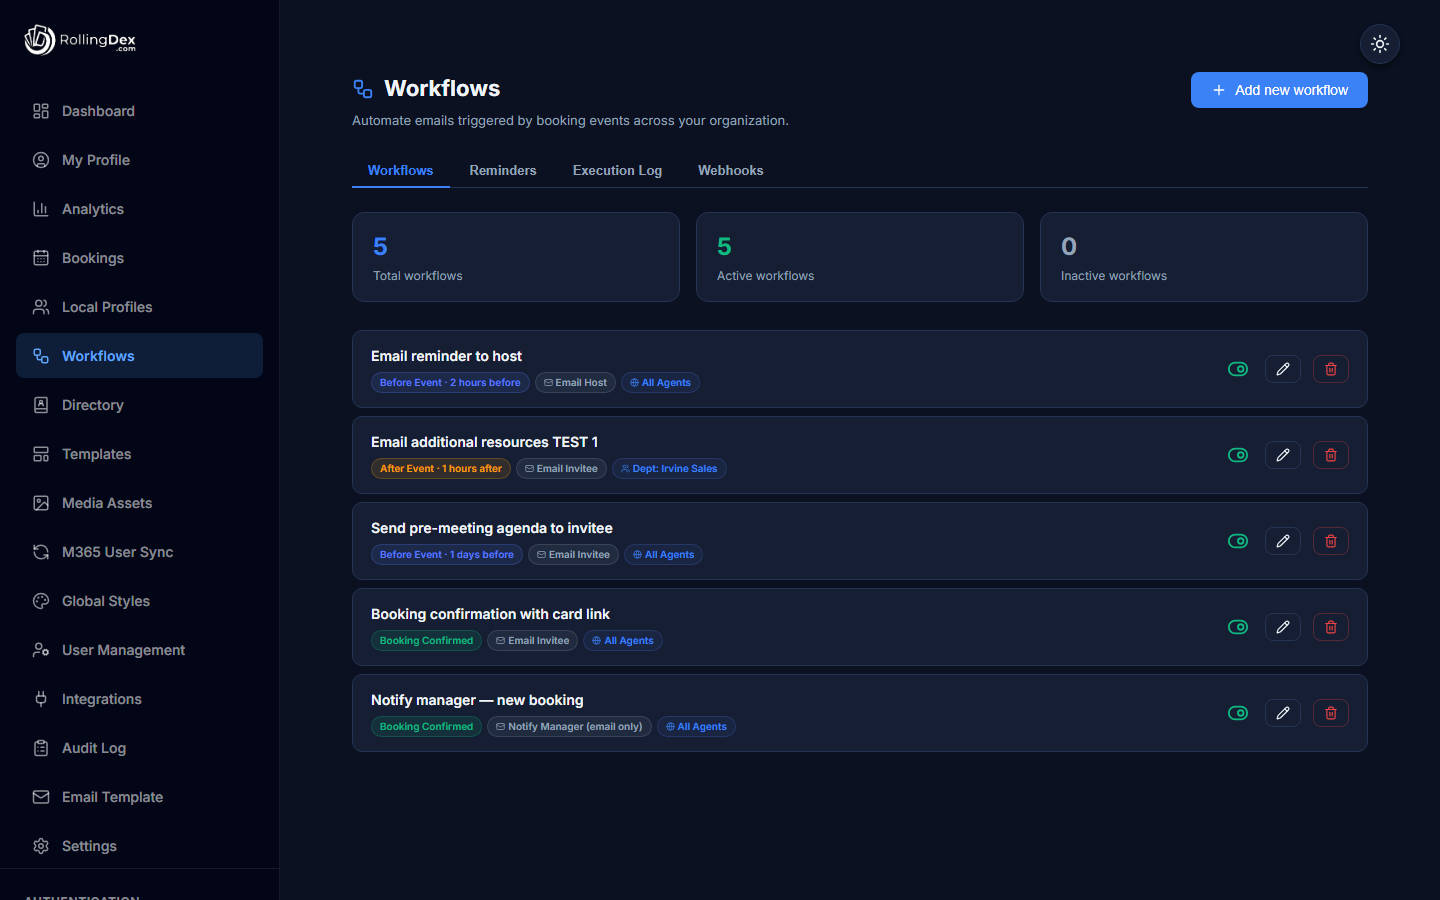Open the Execution Log tab
The image size is (1440, 900).
coord(617,171)
